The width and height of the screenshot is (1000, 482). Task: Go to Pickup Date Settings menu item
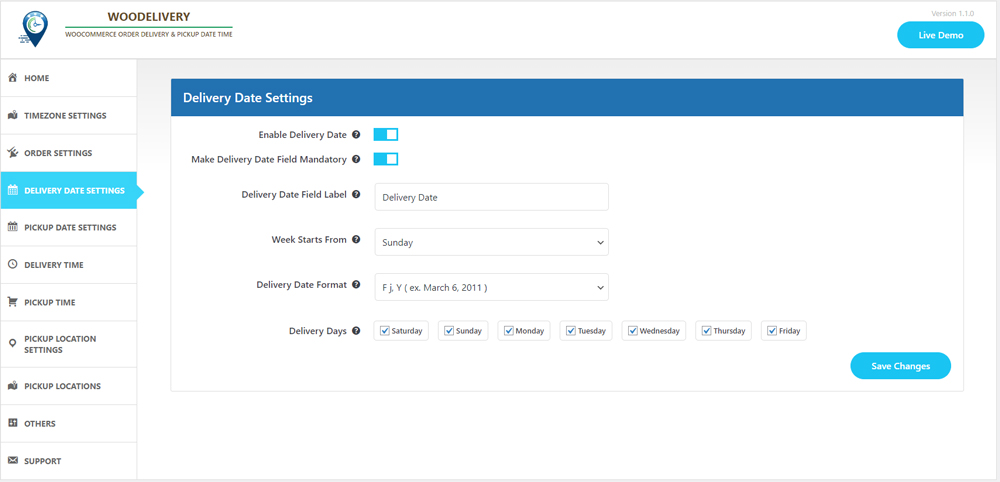tap(70, 228)
